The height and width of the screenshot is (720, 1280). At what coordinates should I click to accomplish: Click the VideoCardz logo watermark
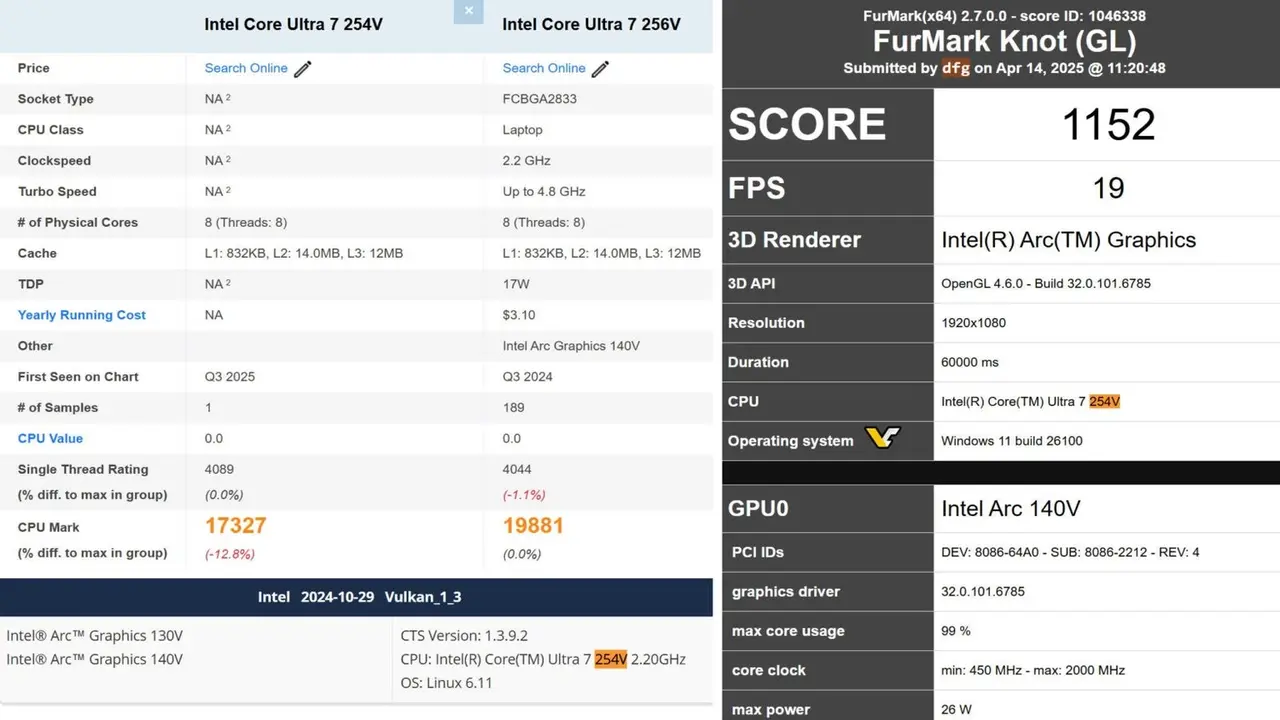pyautogui.click(x=882, y=438)
